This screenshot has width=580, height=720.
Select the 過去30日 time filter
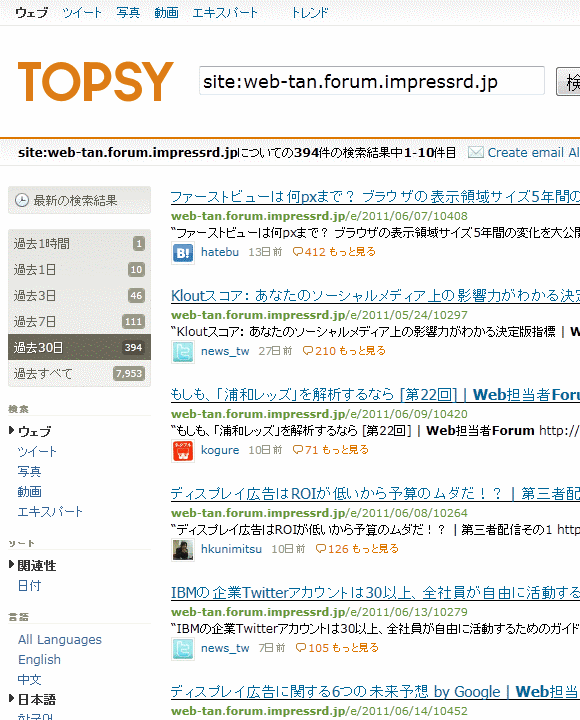tap(79, 348)
